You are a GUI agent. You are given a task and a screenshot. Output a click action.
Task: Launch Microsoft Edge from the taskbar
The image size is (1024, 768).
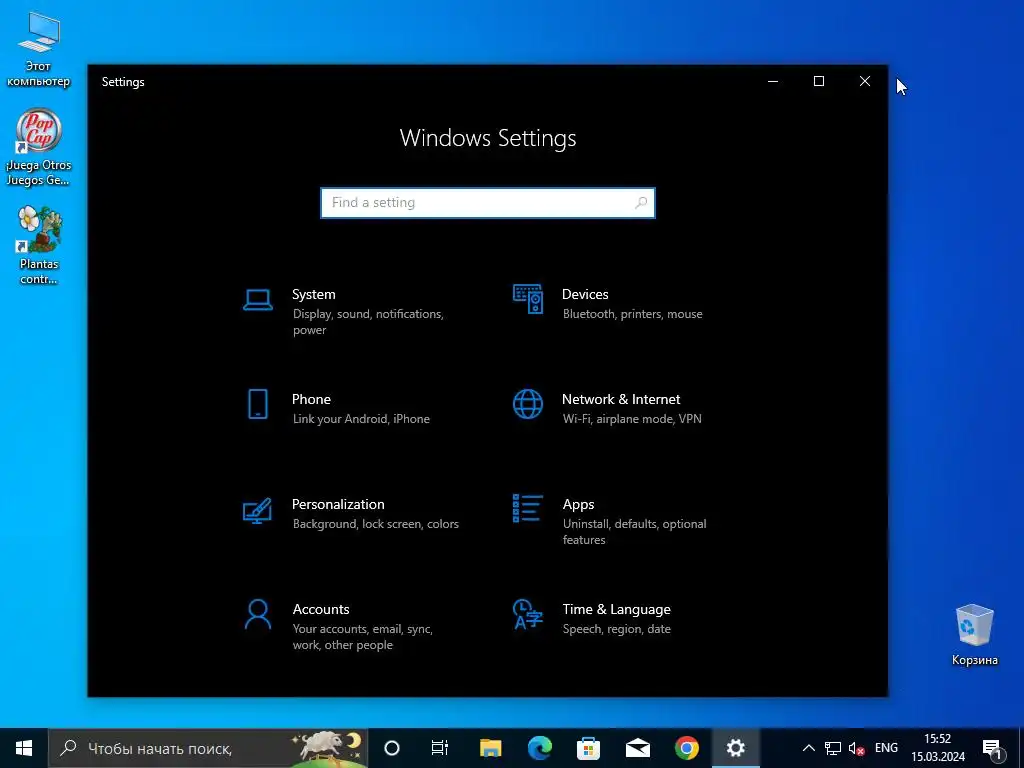point(539,748)
